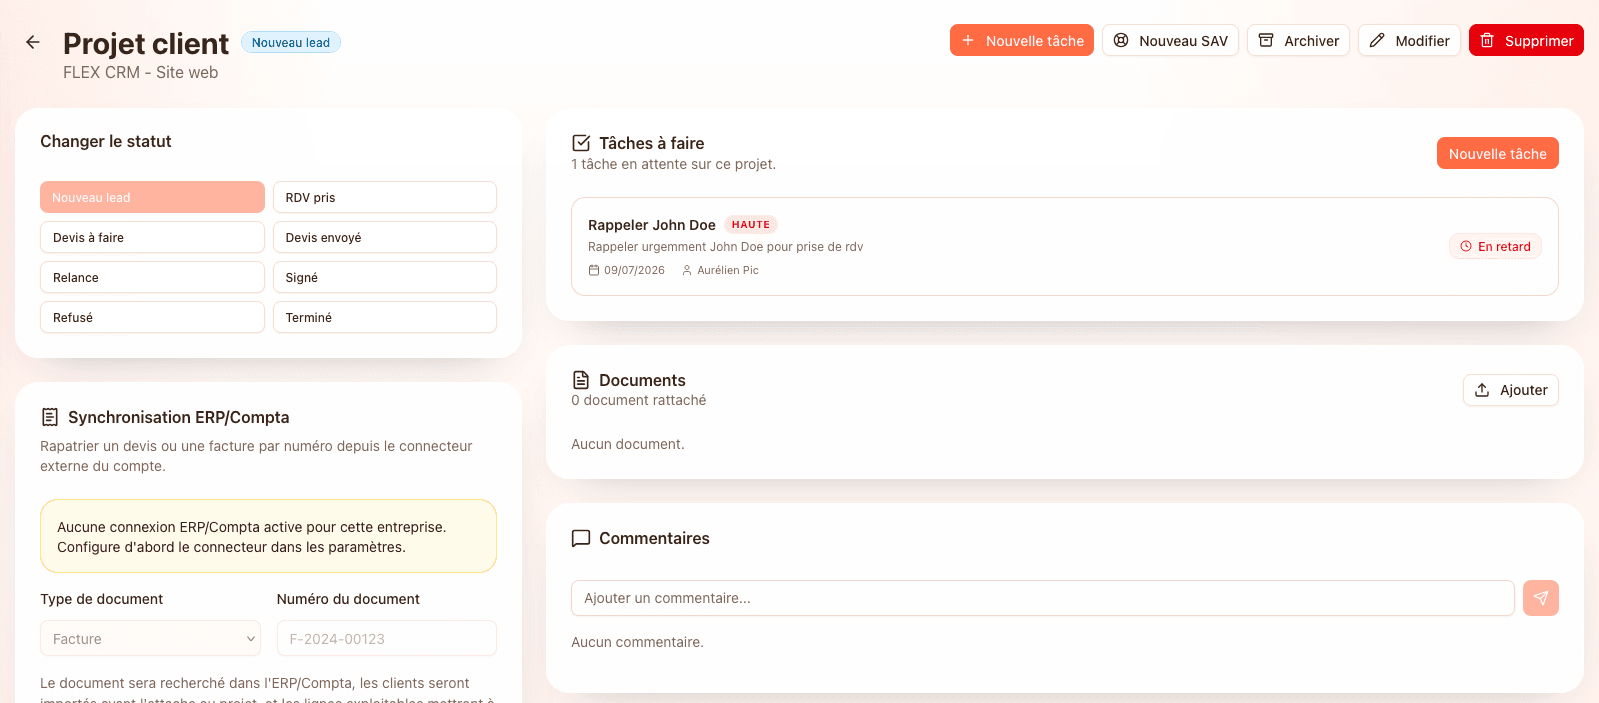Screen dimensions: 1599x703
Task: Open the Type de document dropdown
Action: [x=150, y=638]
